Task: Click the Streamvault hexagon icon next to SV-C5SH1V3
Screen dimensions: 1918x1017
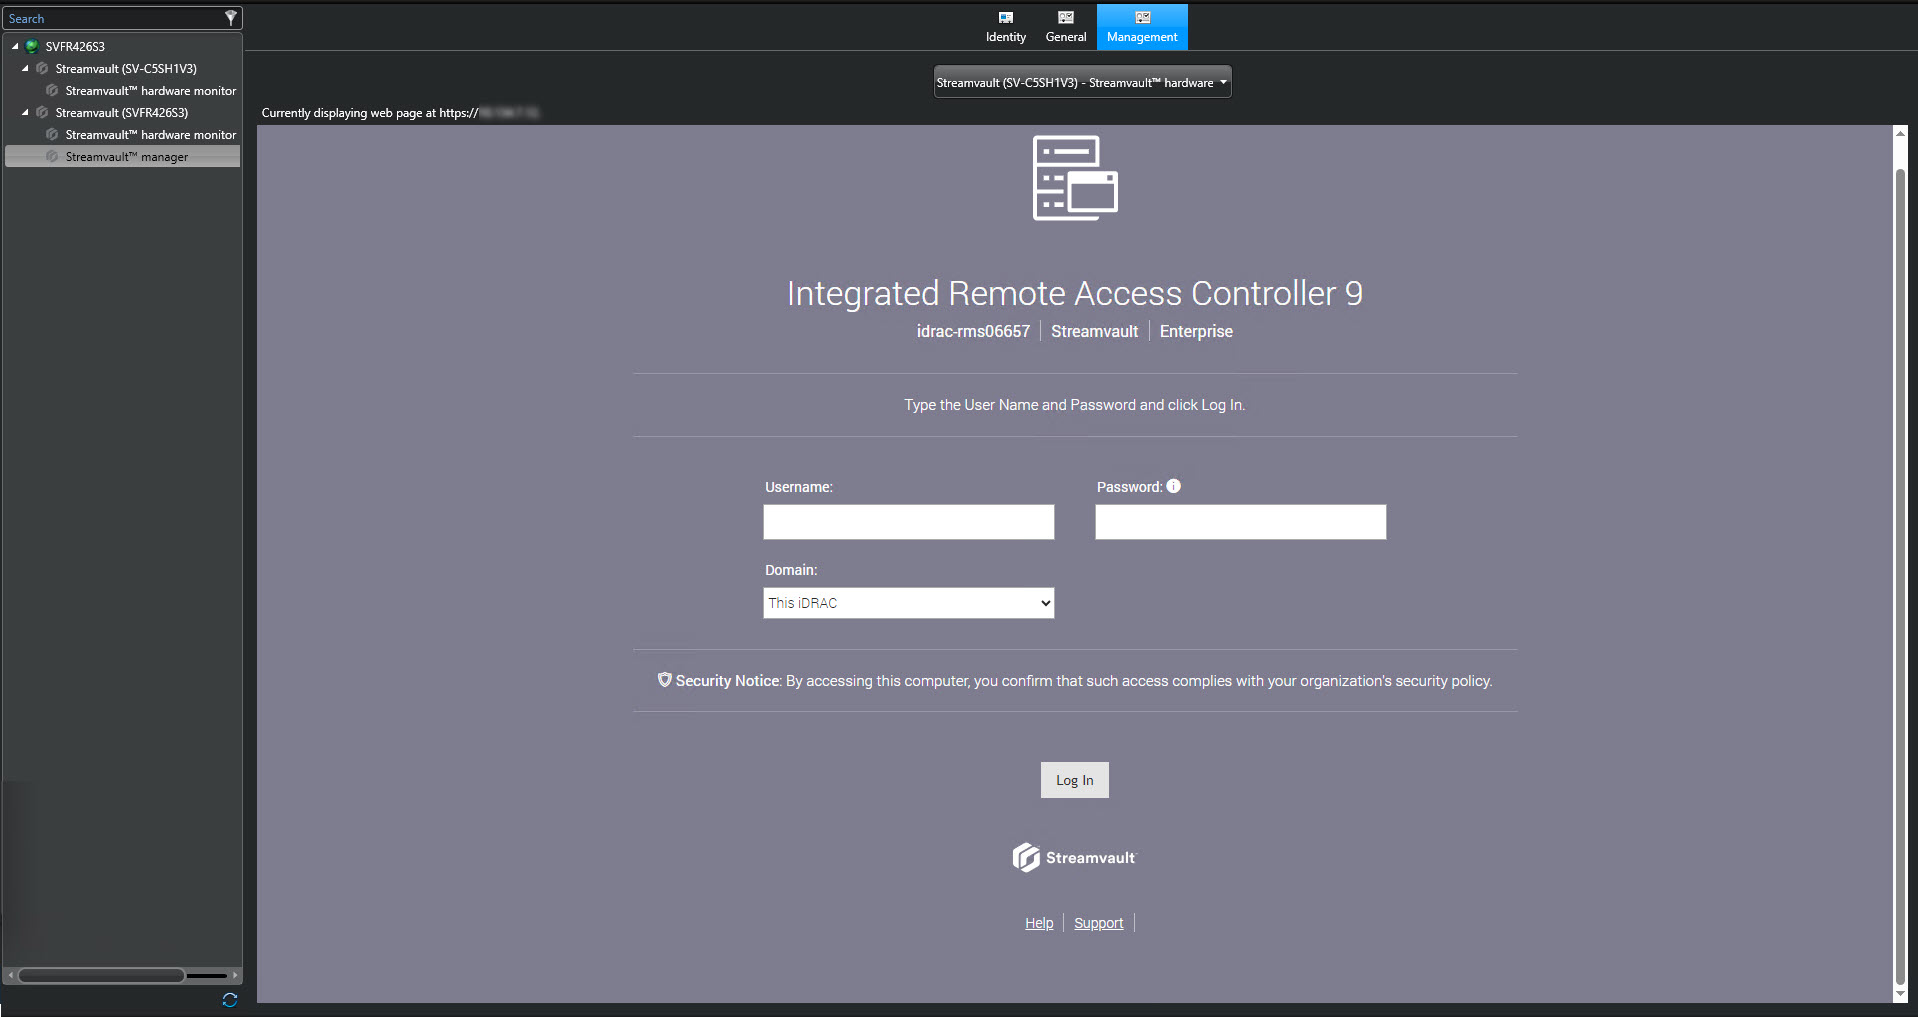Action: (x=41, y=68)
